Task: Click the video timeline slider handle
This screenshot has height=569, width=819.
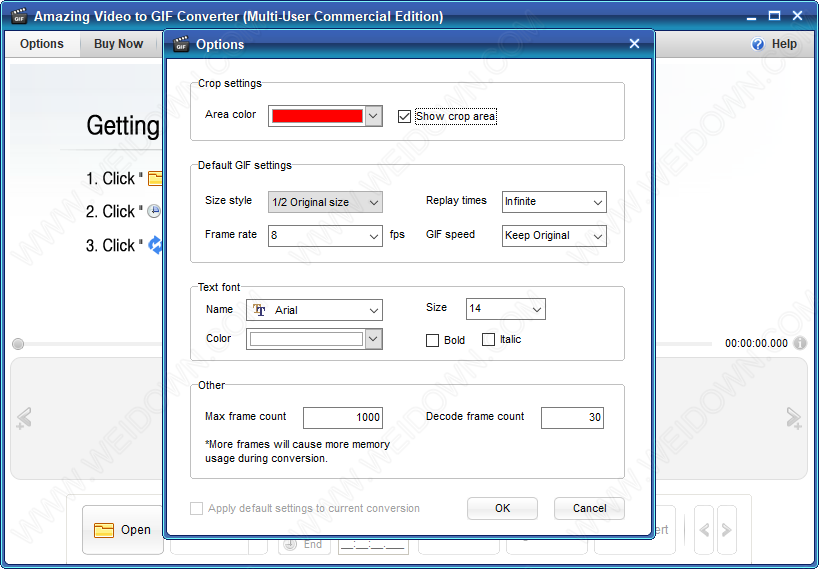Action: coord(18,344)
